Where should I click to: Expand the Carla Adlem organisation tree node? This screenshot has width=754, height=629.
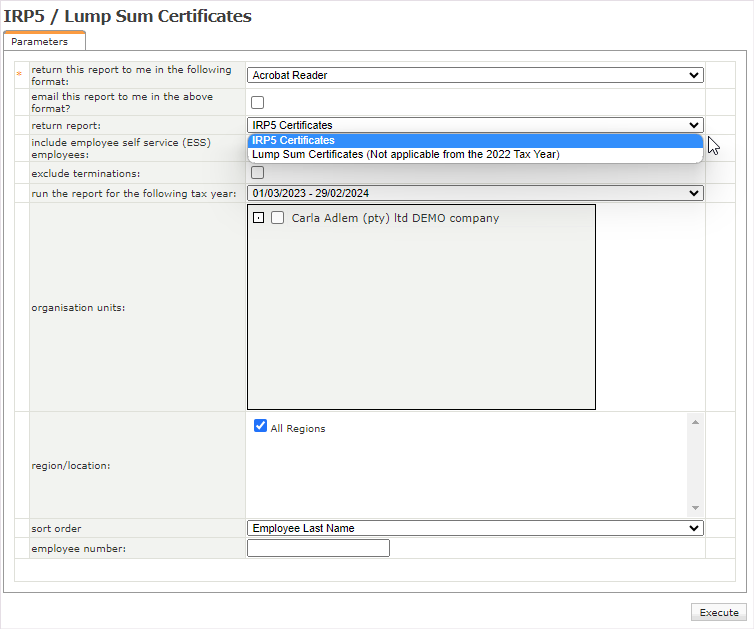258,218
